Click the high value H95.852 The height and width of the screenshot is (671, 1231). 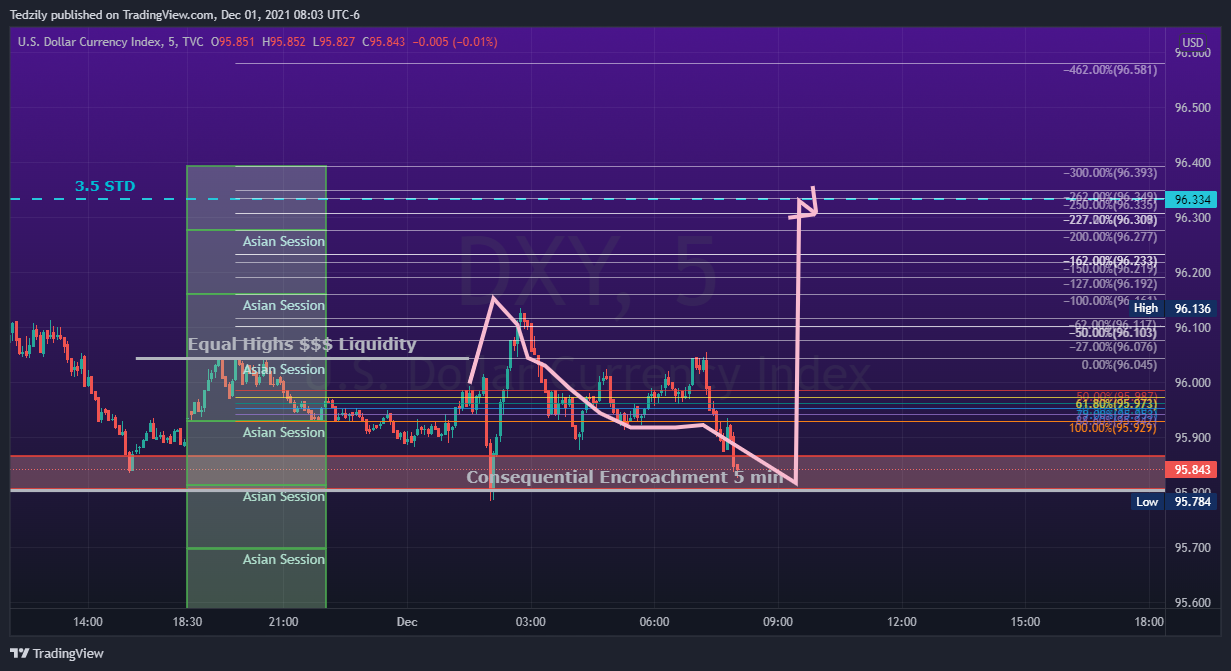point(284,42)
